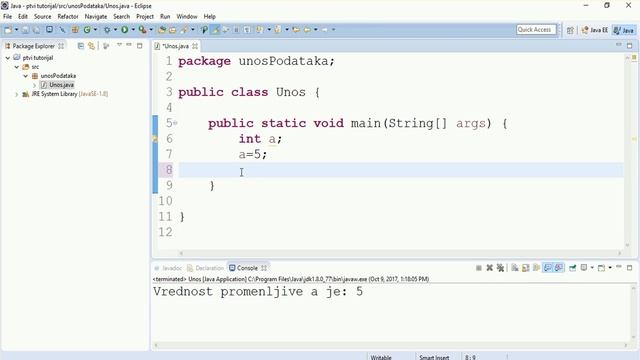Open the Refactor menu

pyautogui.click(x=68, y=16)
